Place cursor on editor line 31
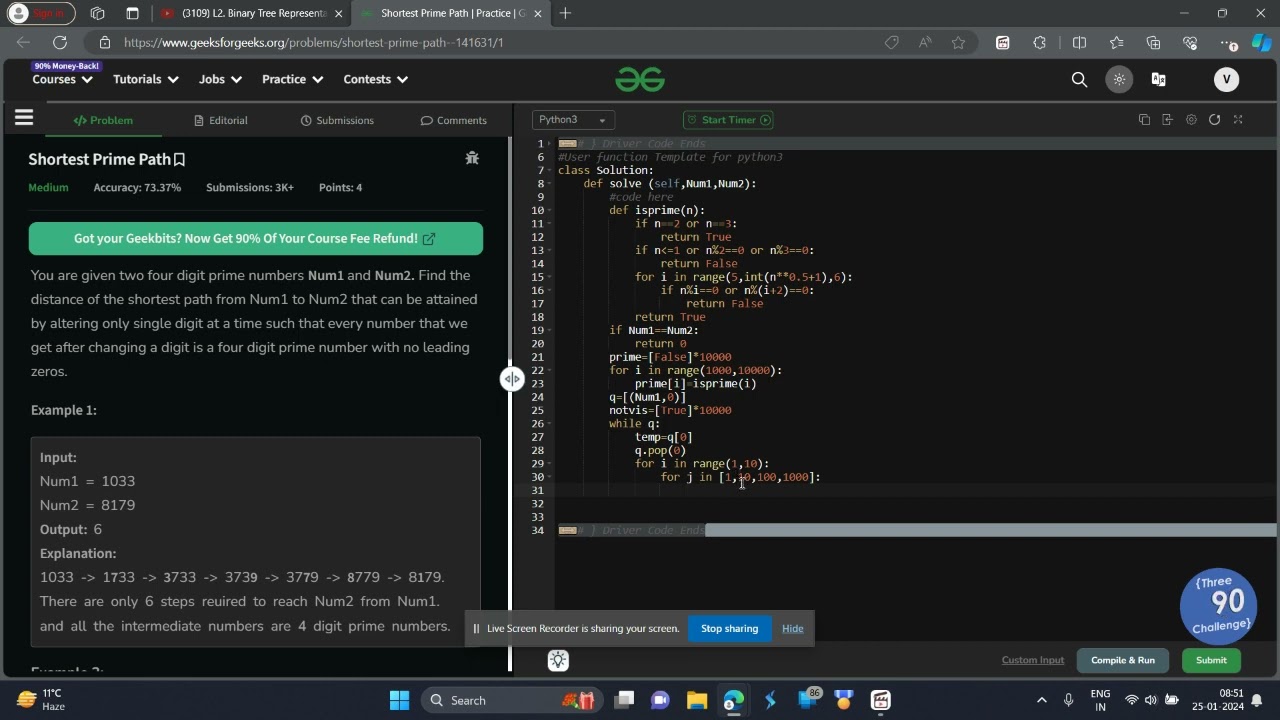Viewport: 1280px width, 720px height. pos(915,490)
